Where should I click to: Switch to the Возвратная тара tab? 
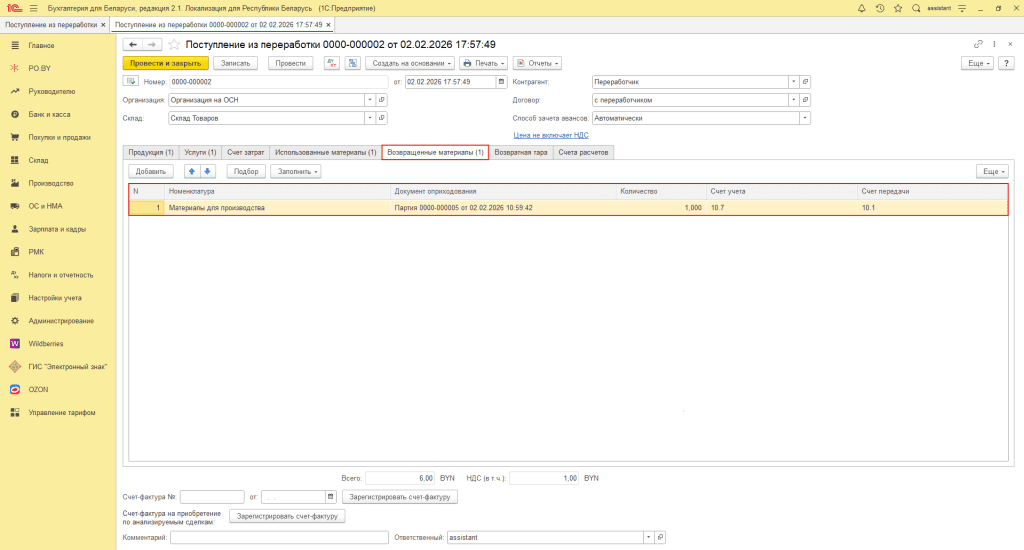point(521,152)
